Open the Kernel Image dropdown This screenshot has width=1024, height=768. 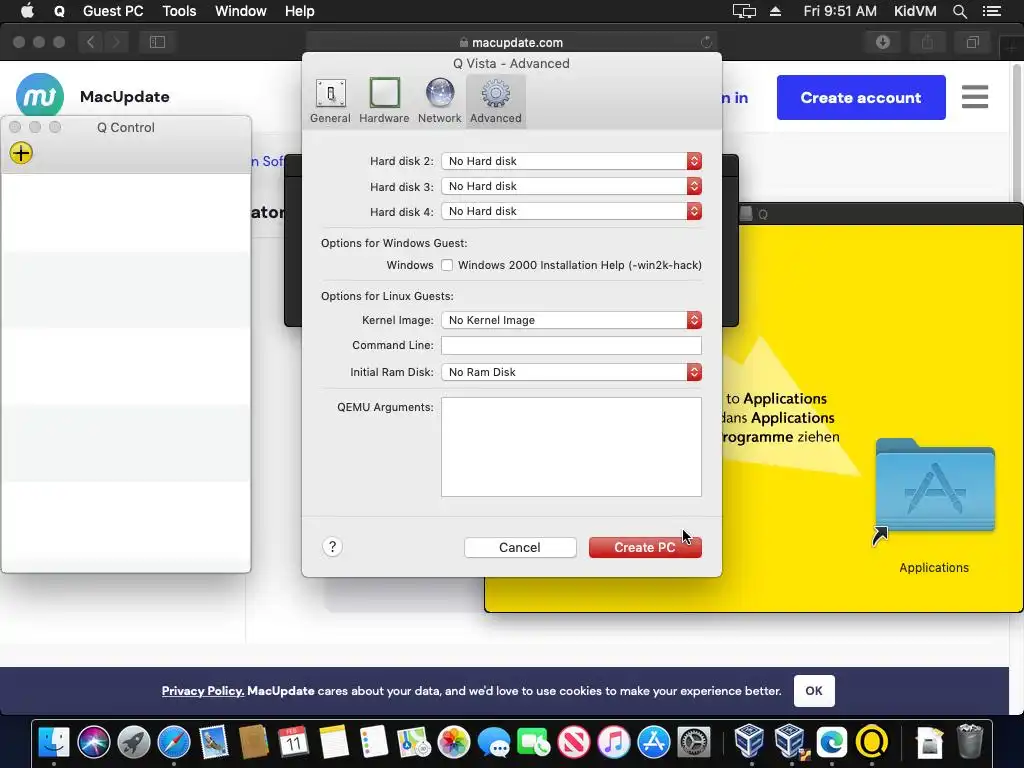(571, 320)
